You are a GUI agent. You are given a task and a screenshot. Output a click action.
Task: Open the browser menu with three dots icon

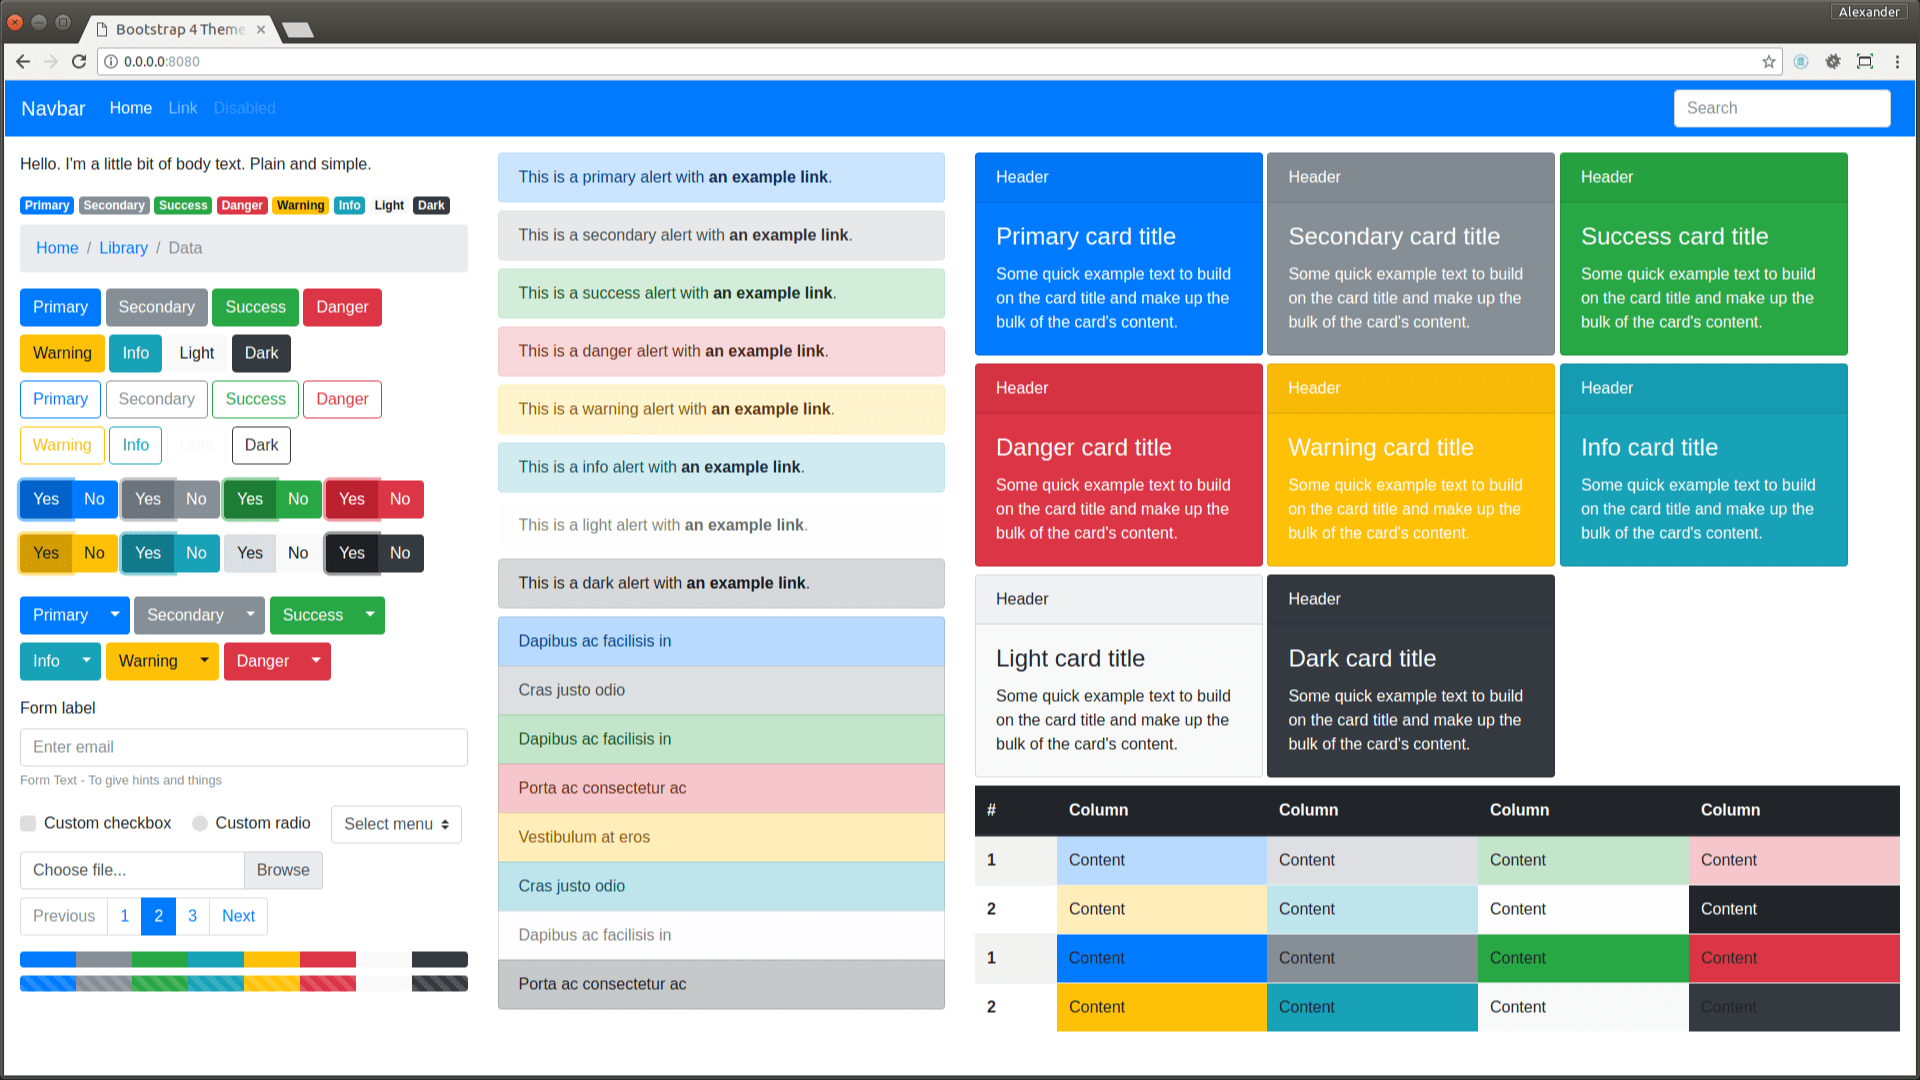click(1899, 61)
